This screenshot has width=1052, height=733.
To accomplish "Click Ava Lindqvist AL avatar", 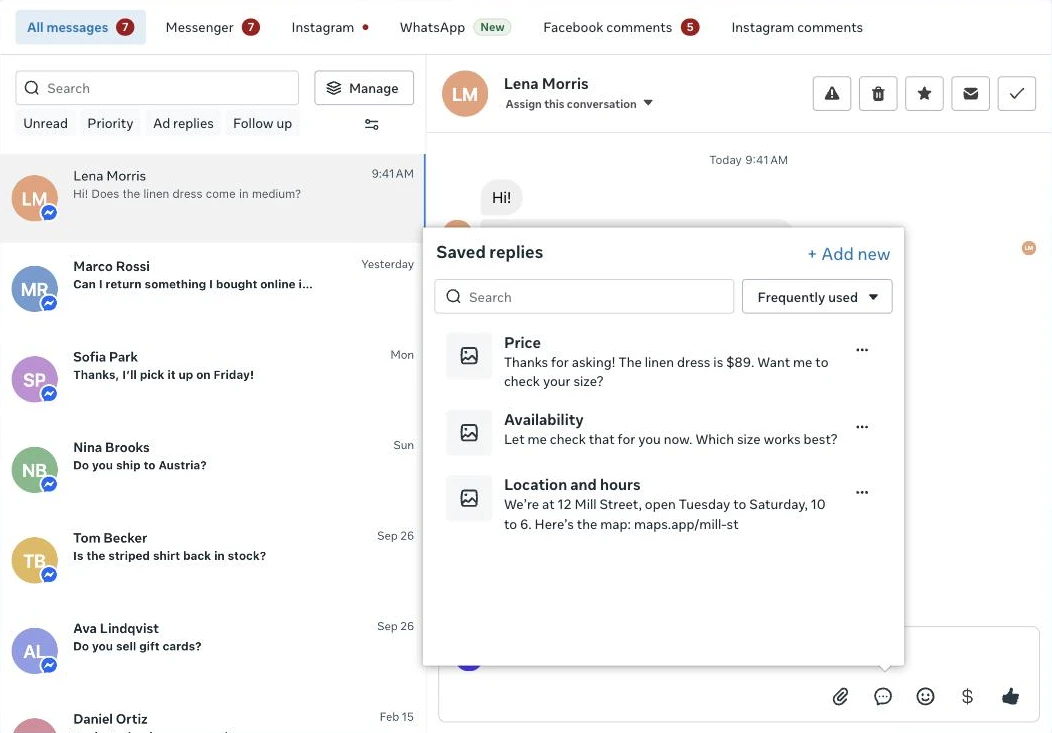I will pyautogui.click(x=34, y=651).
